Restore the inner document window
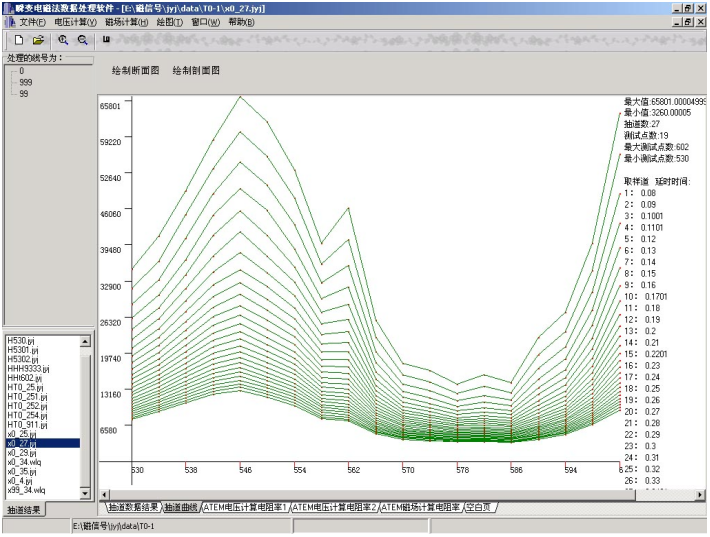 tap(686, 22)
